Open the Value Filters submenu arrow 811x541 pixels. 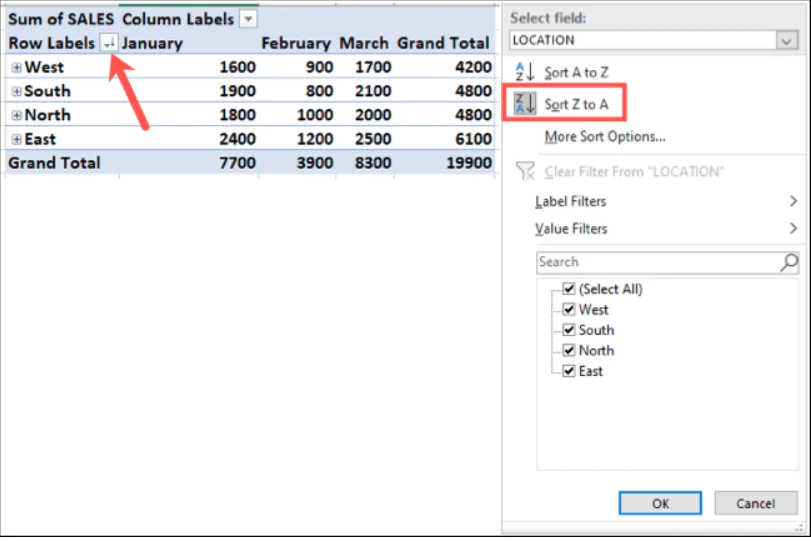(793, 228)
